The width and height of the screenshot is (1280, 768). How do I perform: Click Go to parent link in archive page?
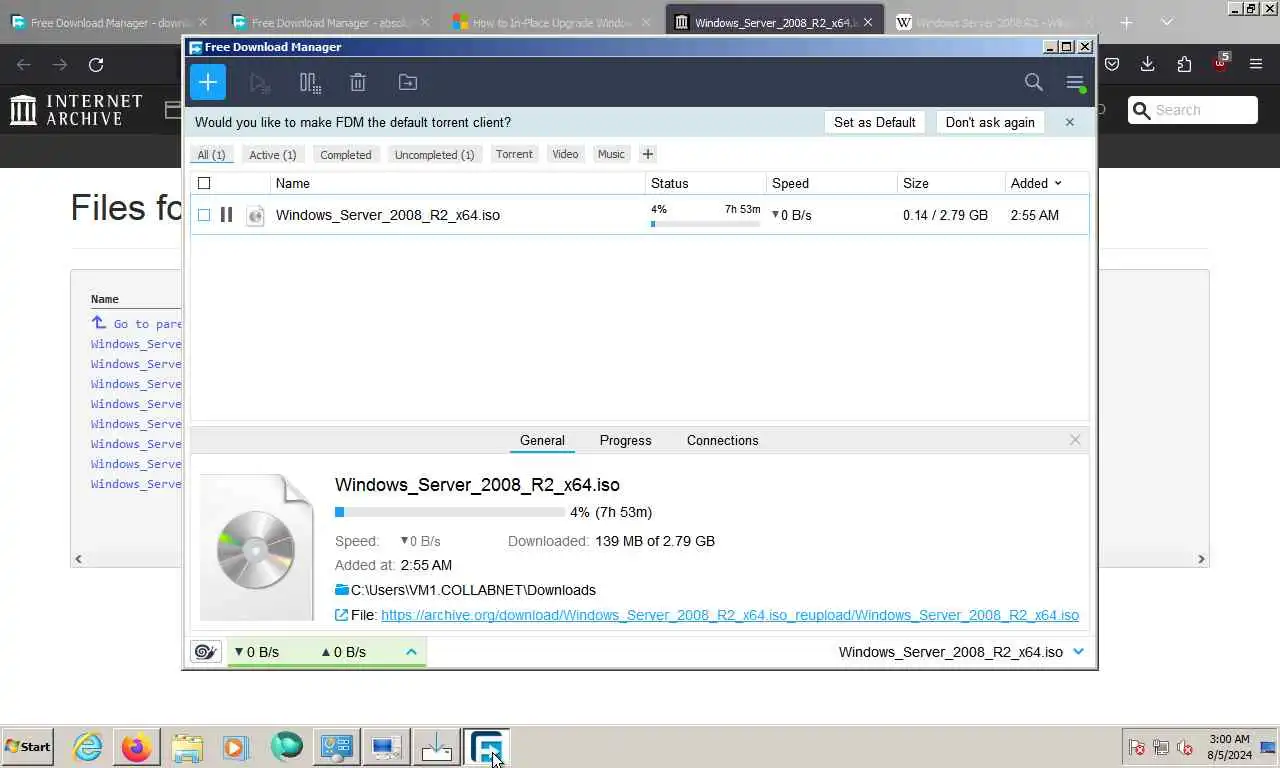(x=136, y=323)
